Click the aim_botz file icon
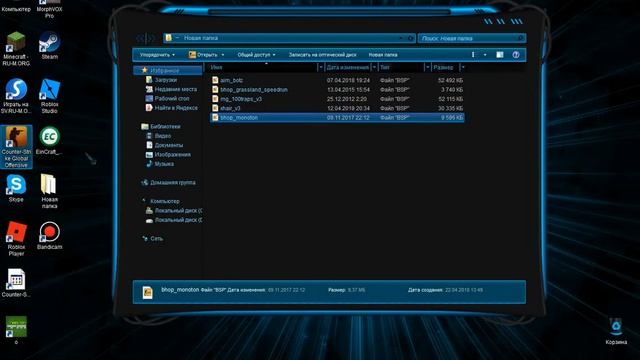Screen dimensions: 640x360 [x=215, y=80]
